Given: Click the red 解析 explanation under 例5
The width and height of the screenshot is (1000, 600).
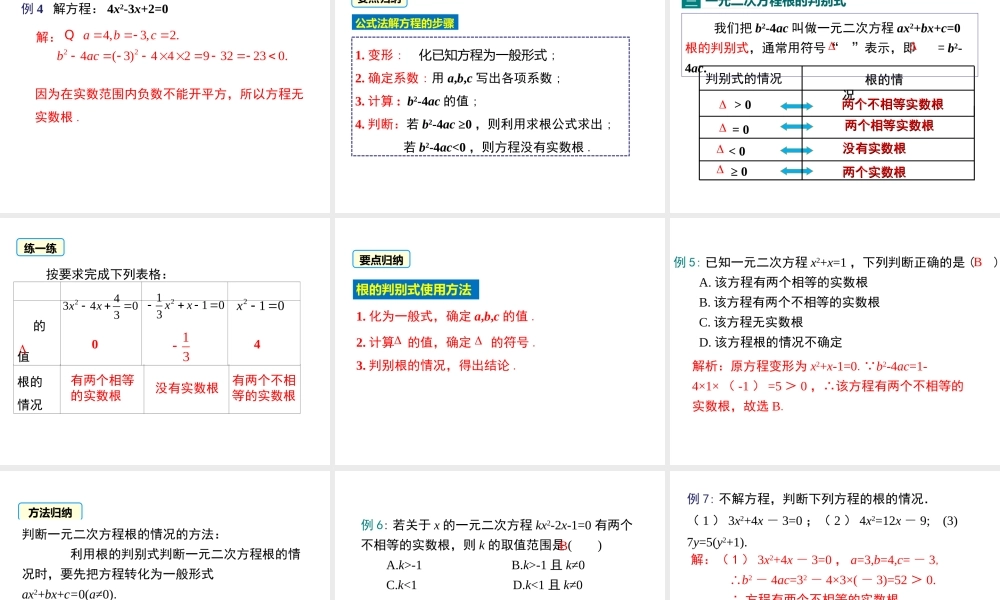Looking at the screenshot, I should (x=828, y=386).
